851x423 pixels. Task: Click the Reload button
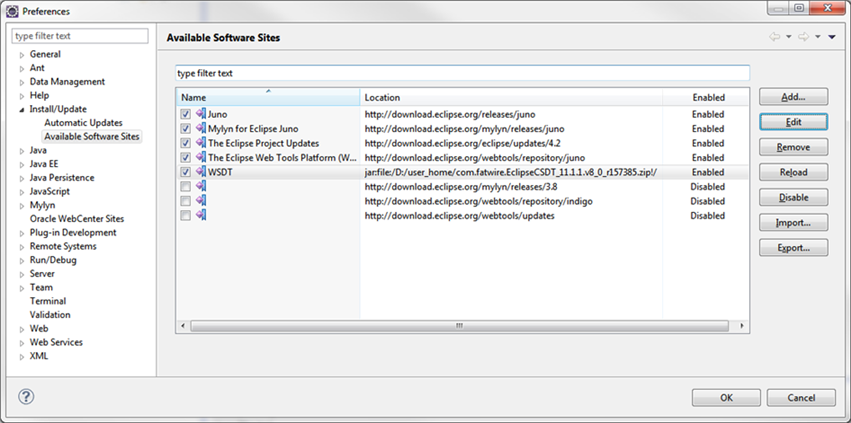(793, 172)
